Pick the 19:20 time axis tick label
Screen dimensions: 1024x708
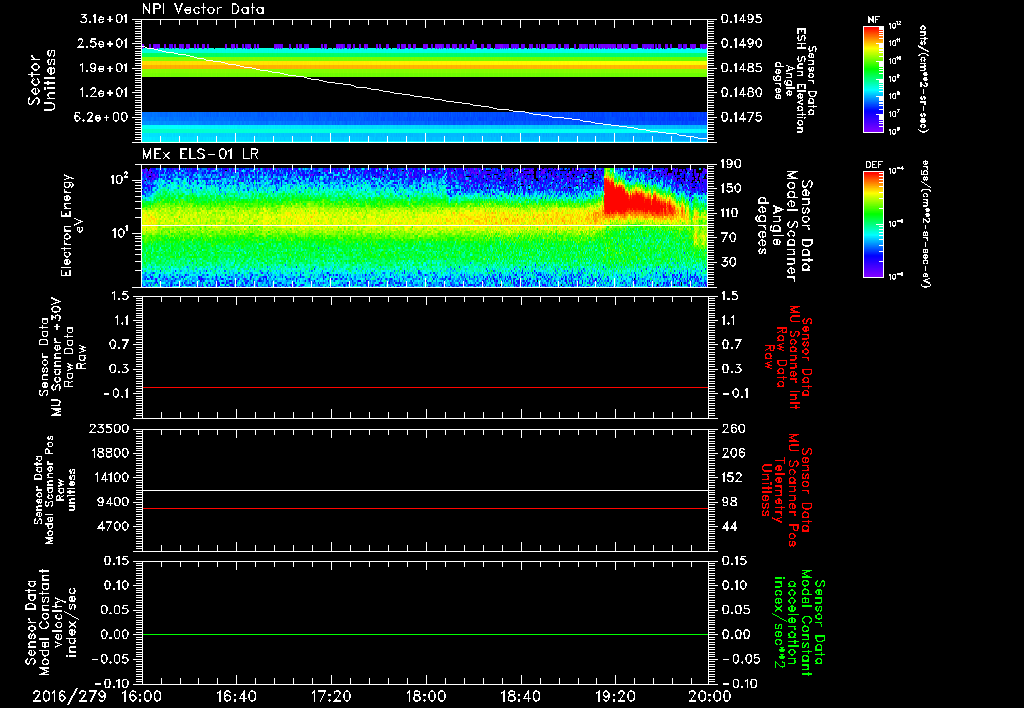pos(614,695)
